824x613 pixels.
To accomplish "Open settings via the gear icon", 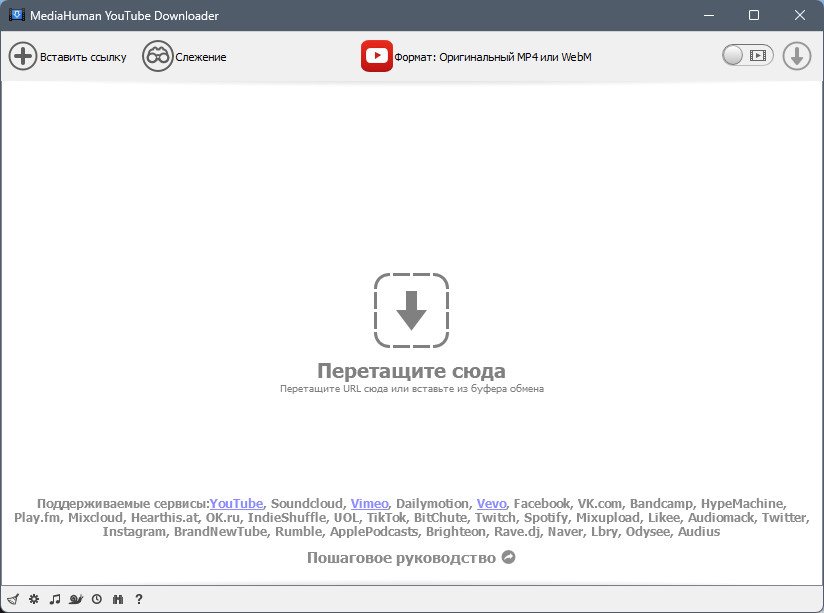I will click(x=34, y=599).
